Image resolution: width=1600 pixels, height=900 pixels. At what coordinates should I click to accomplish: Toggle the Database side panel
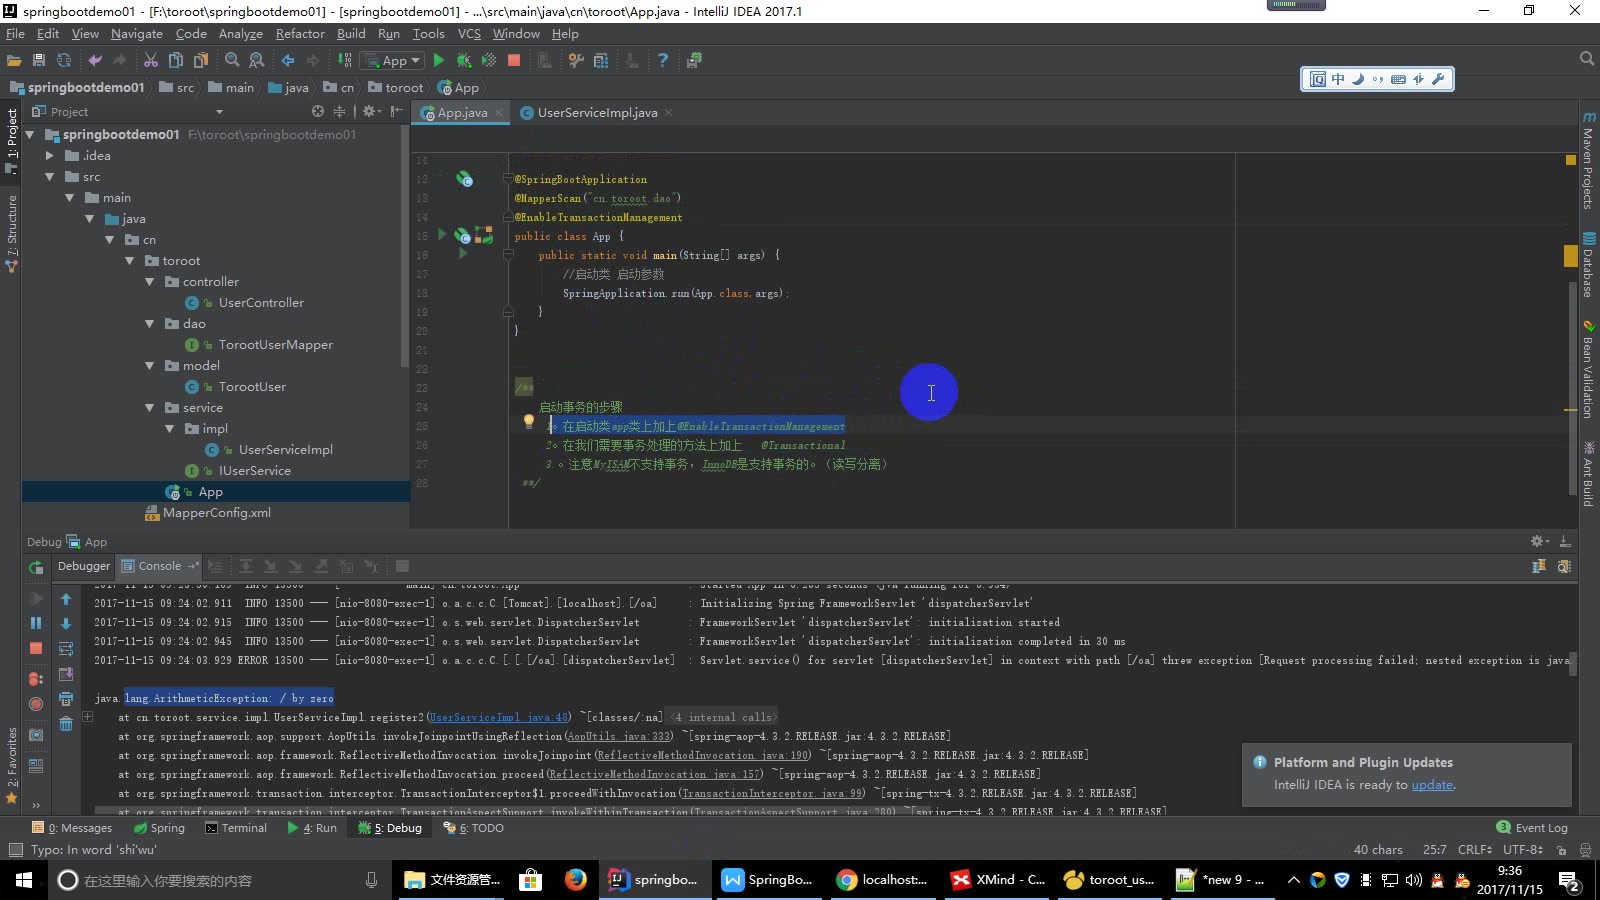pyautogui.click(x=1588, y=265)
